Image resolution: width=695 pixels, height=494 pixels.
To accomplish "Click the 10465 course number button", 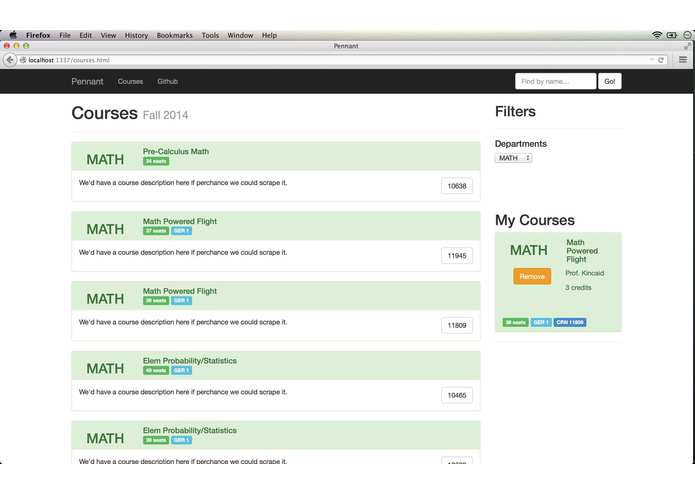I will click(457, 395).
